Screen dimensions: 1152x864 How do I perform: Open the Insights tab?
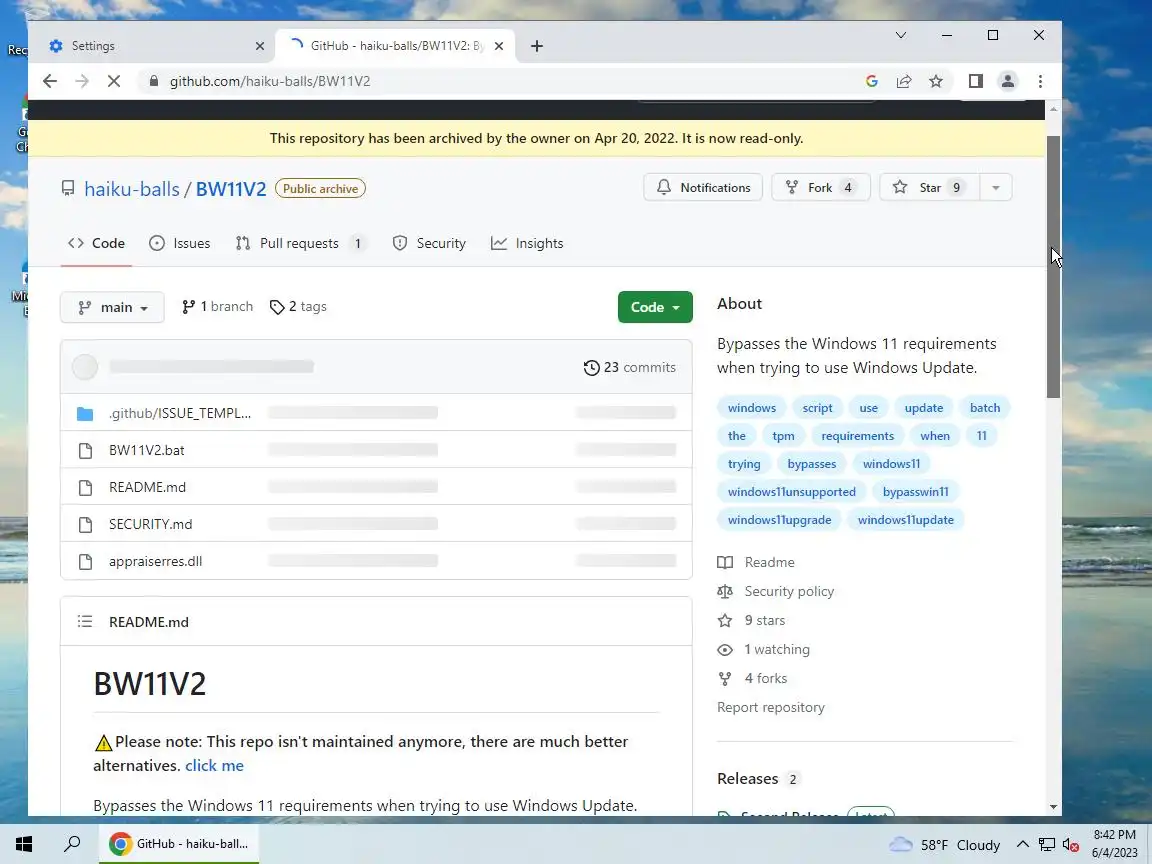pos(527,243)
